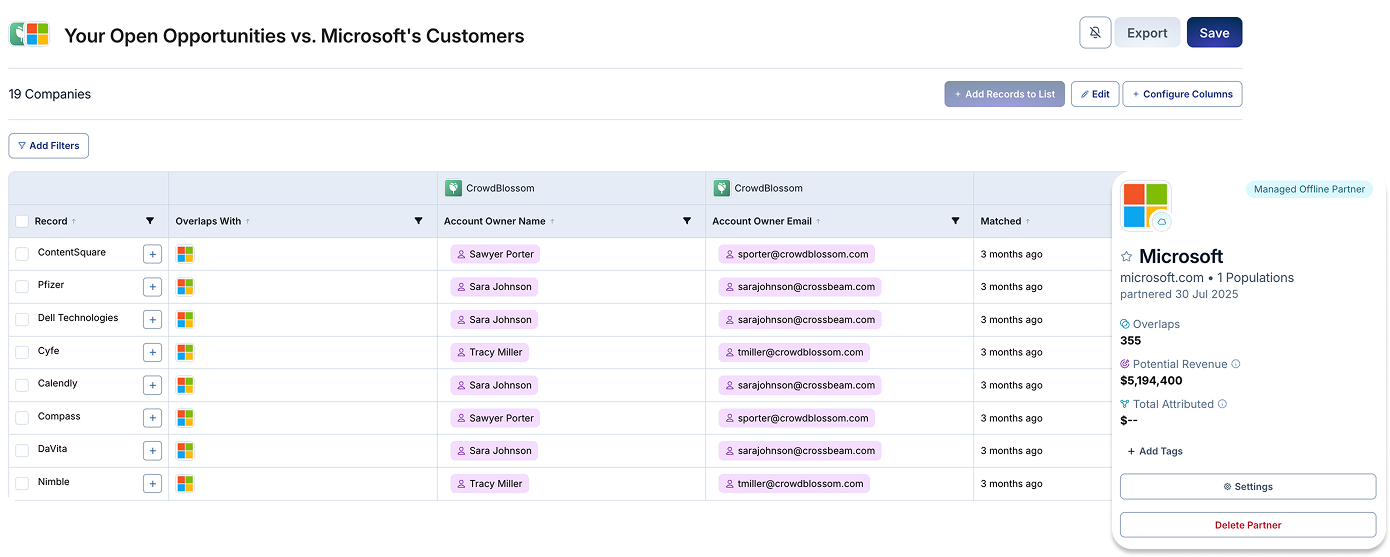
Task: Add Dell Technologies record with plus icon
Action: click(x=152, y=320)
